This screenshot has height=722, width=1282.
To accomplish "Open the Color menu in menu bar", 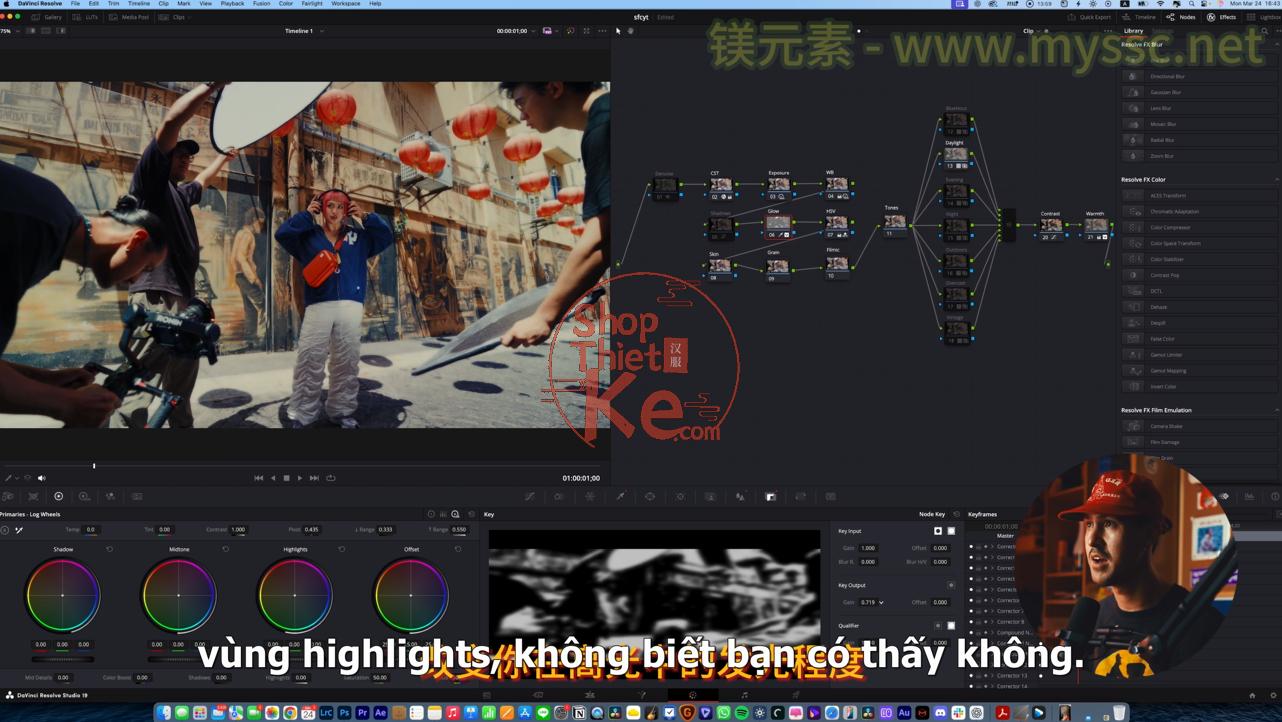I will click(x=285, y=4).
